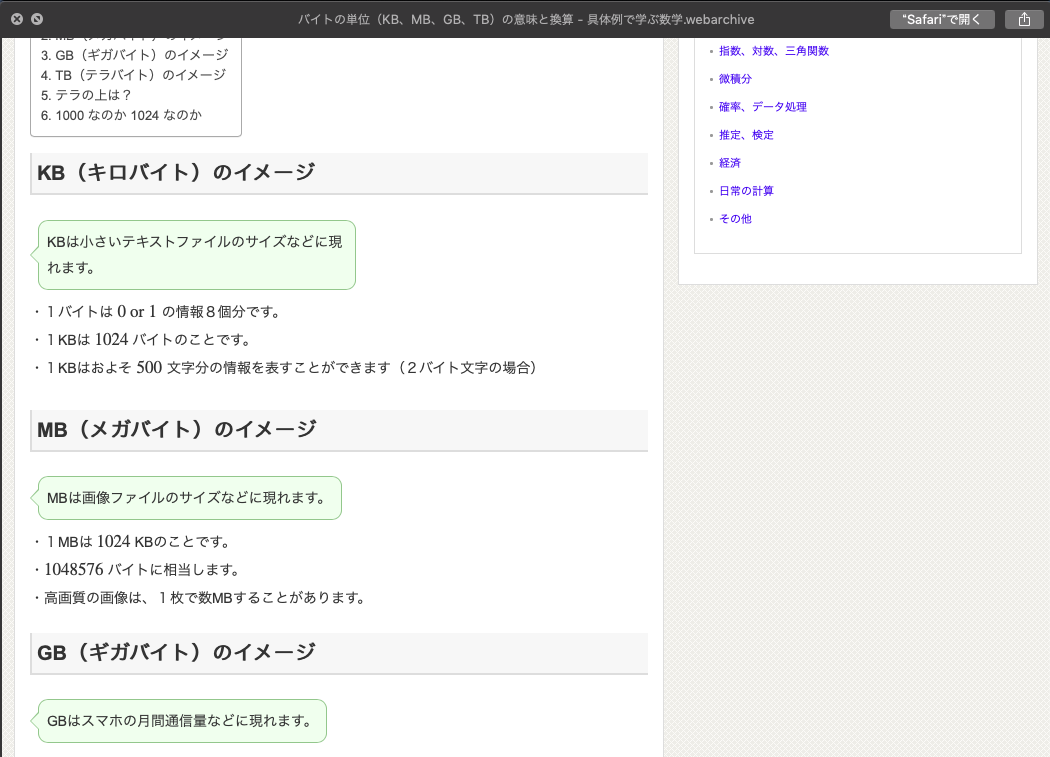
Task: Click the "KB（キロバイト）のイメージ" heading
Action: tap(176, 173)
